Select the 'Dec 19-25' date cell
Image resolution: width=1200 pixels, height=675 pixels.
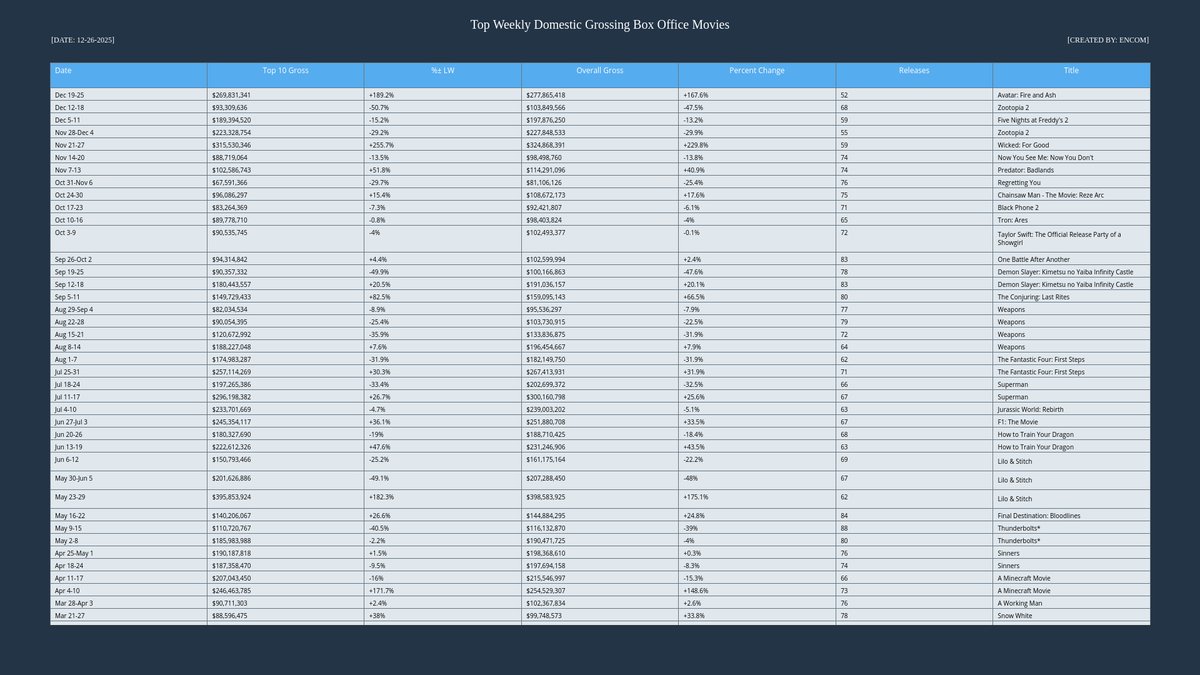[129, 95]
